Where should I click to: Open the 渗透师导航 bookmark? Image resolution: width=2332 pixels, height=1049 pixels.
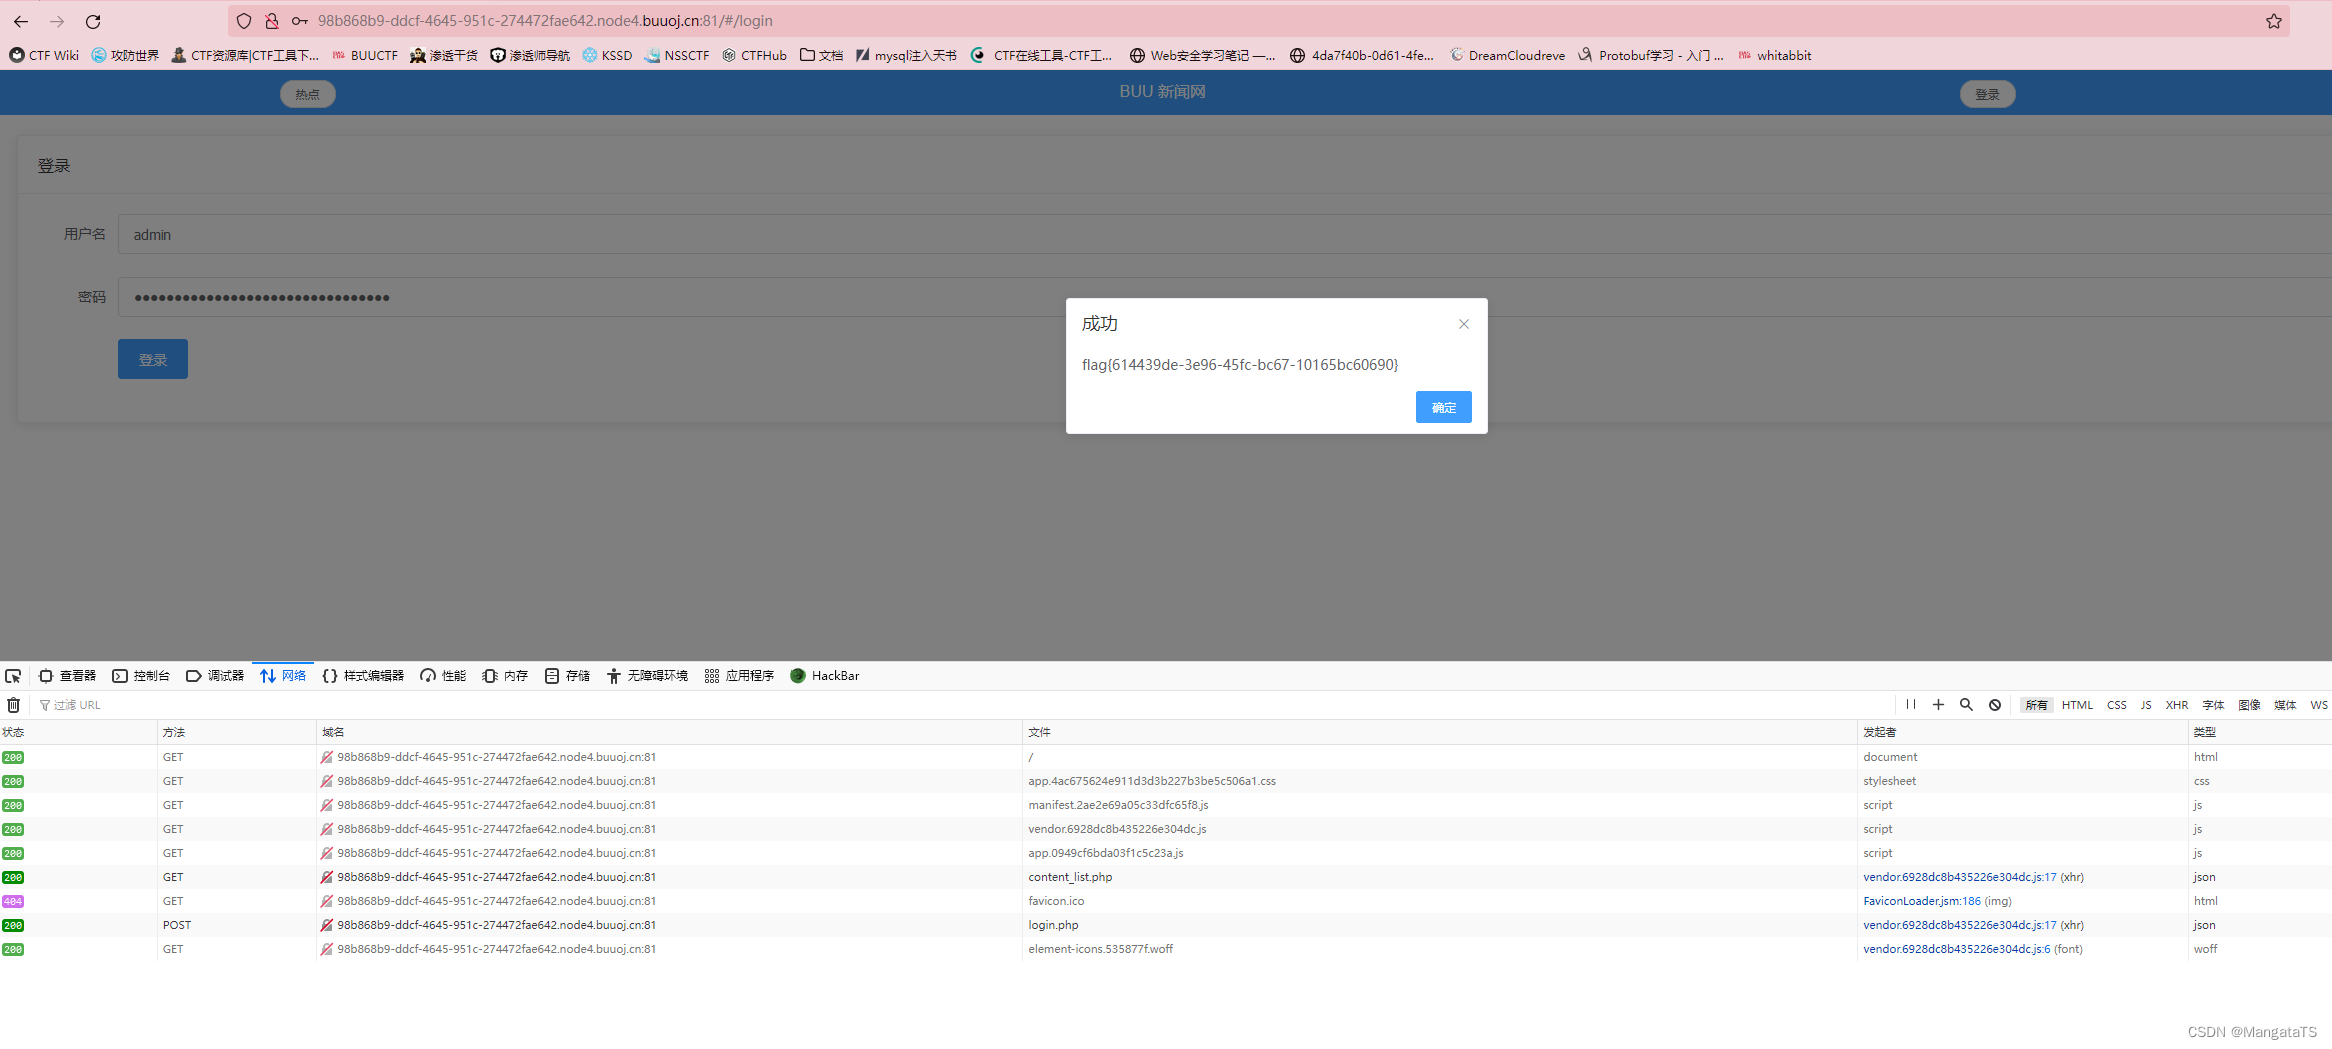[530, 56]
